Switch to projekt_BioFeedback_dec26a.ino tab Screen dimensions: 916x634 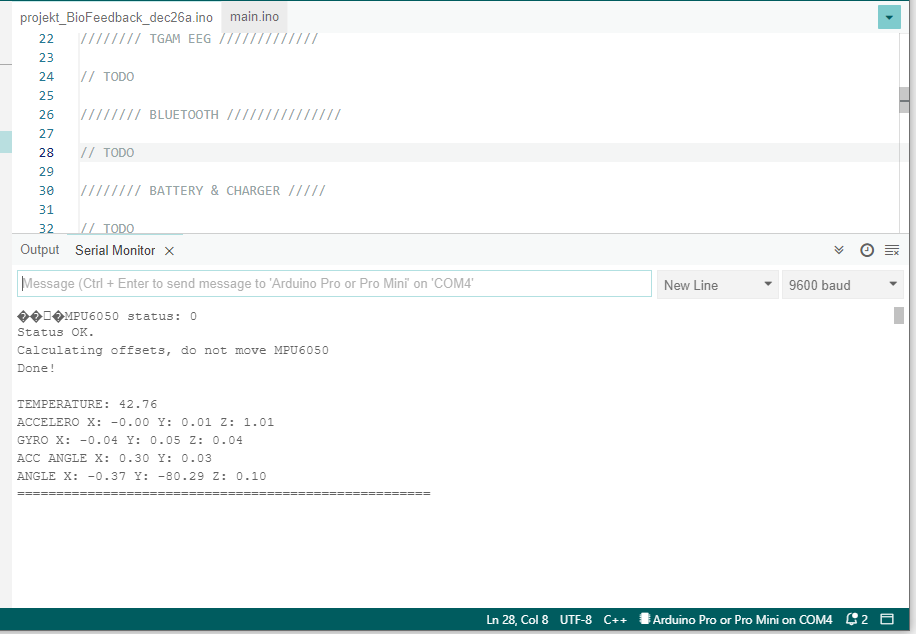pyautogui.click(x=114, y=18)
